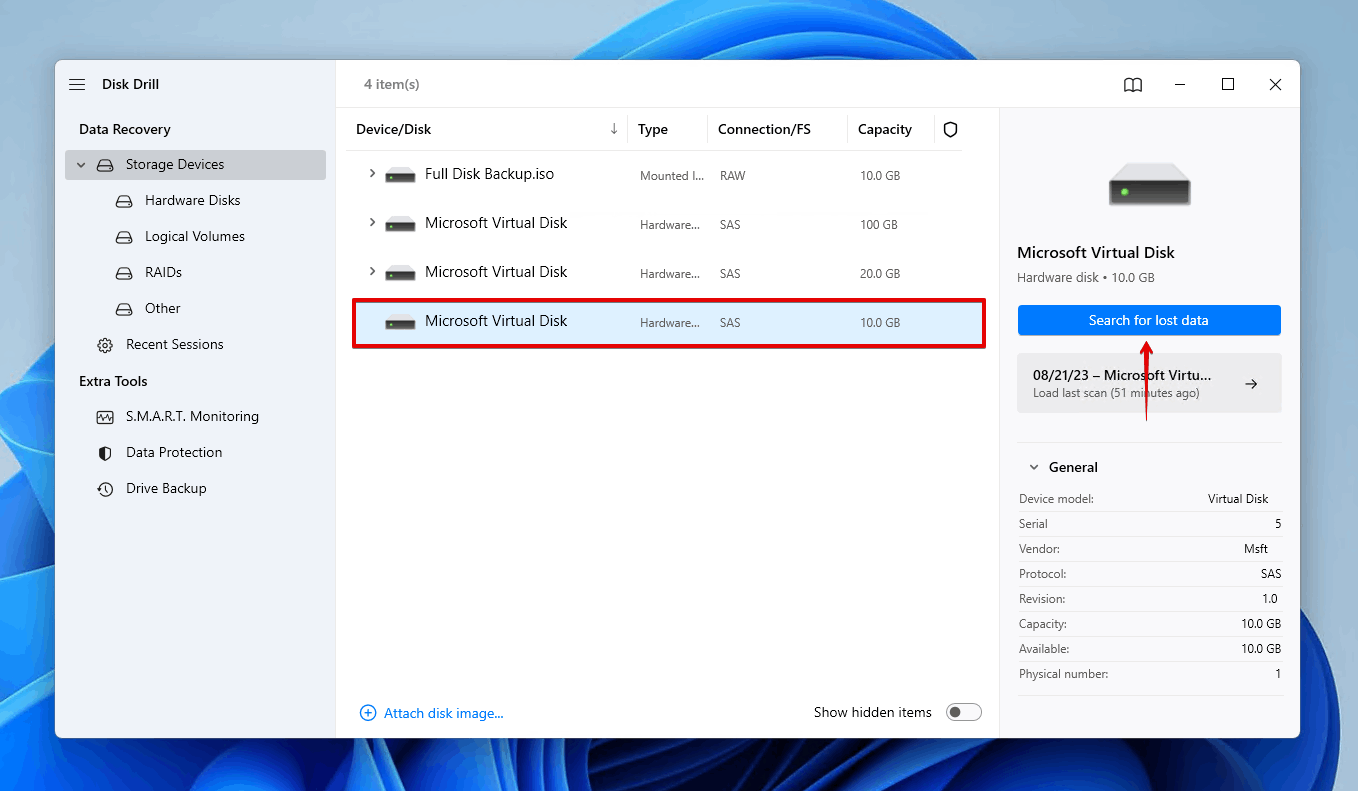1358x791 pixels.
Task: Collapse the Storage Devices tree
Action: pyautogui.click(x=81, y=165)
